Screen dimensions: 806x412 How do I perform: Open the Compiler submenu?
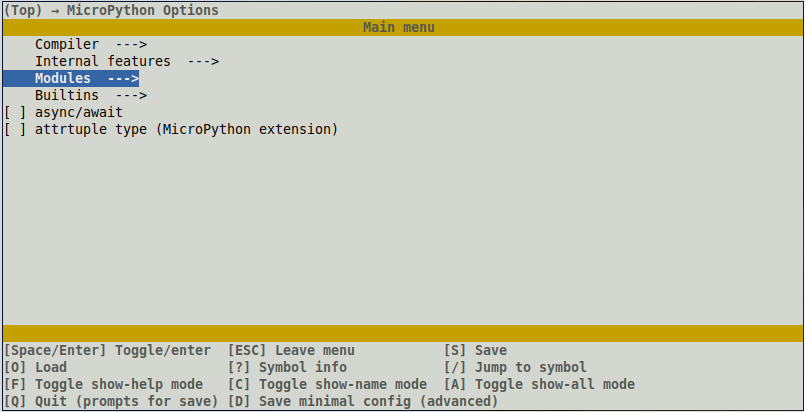pyautogui.click(x=91, y=45)
